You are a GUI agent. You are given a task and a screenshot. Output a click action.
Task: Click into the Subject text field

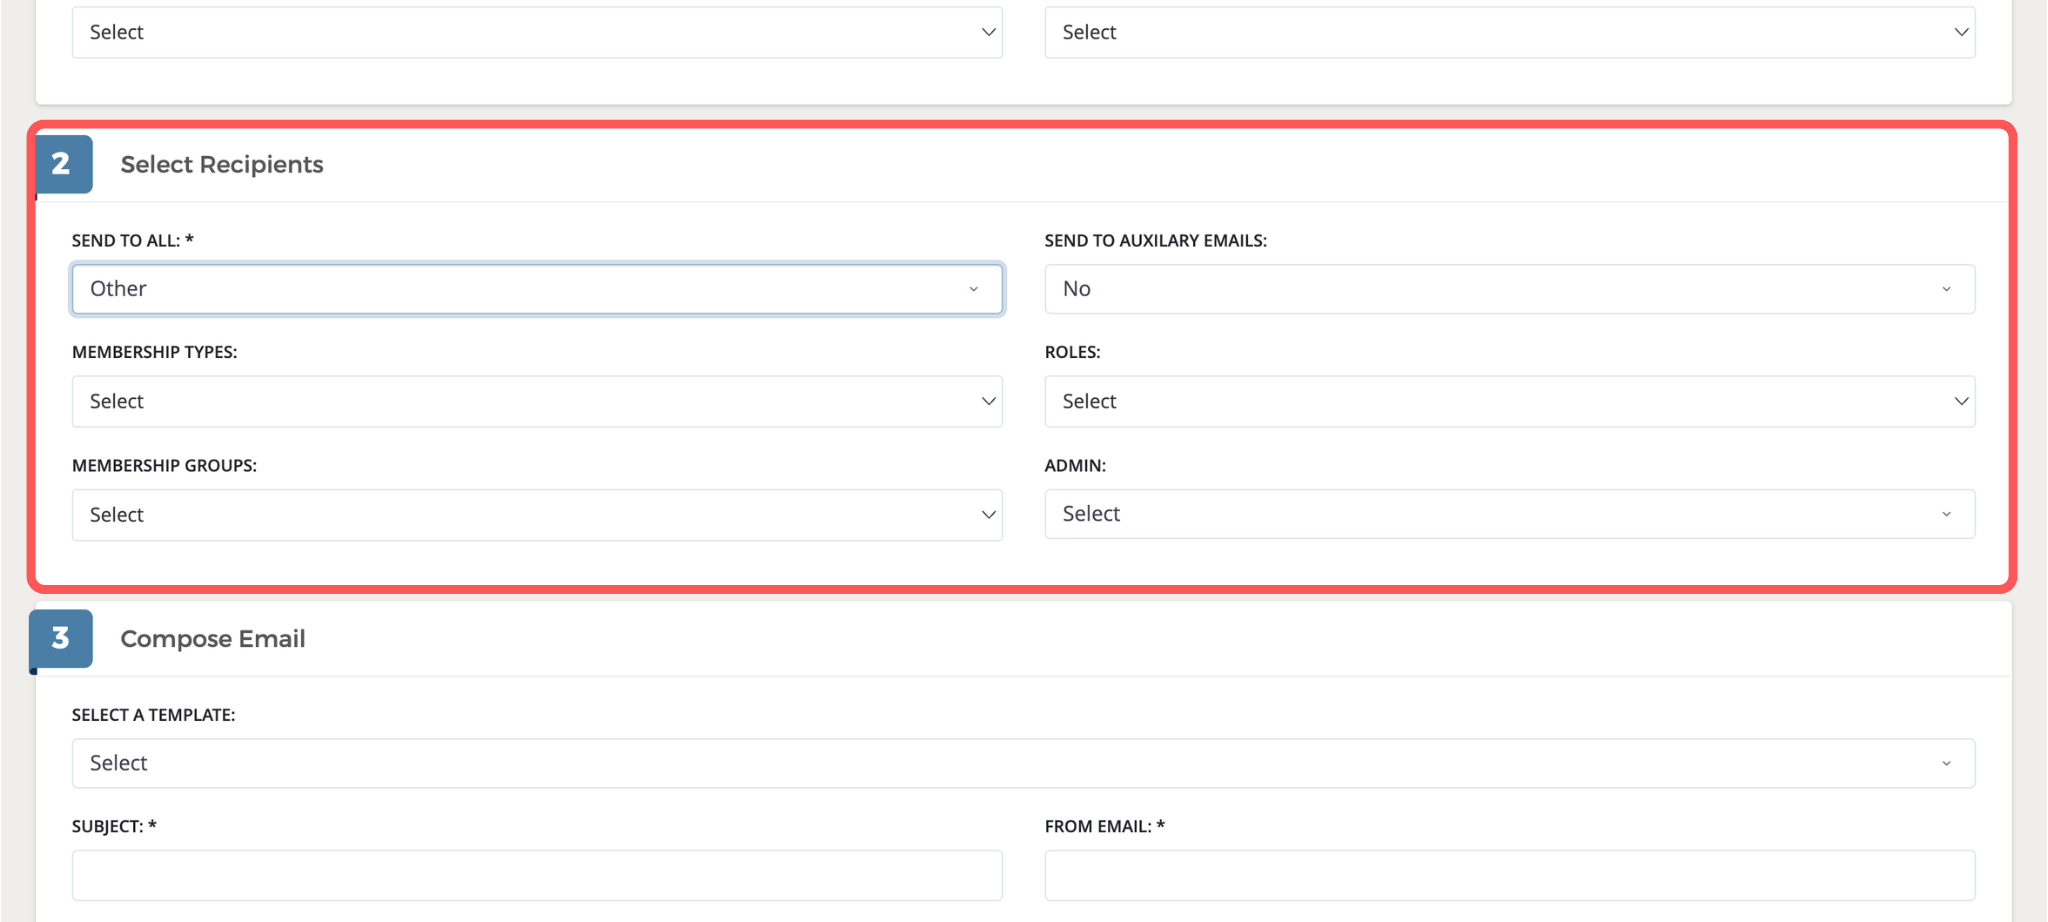click(x=536, y=875)
